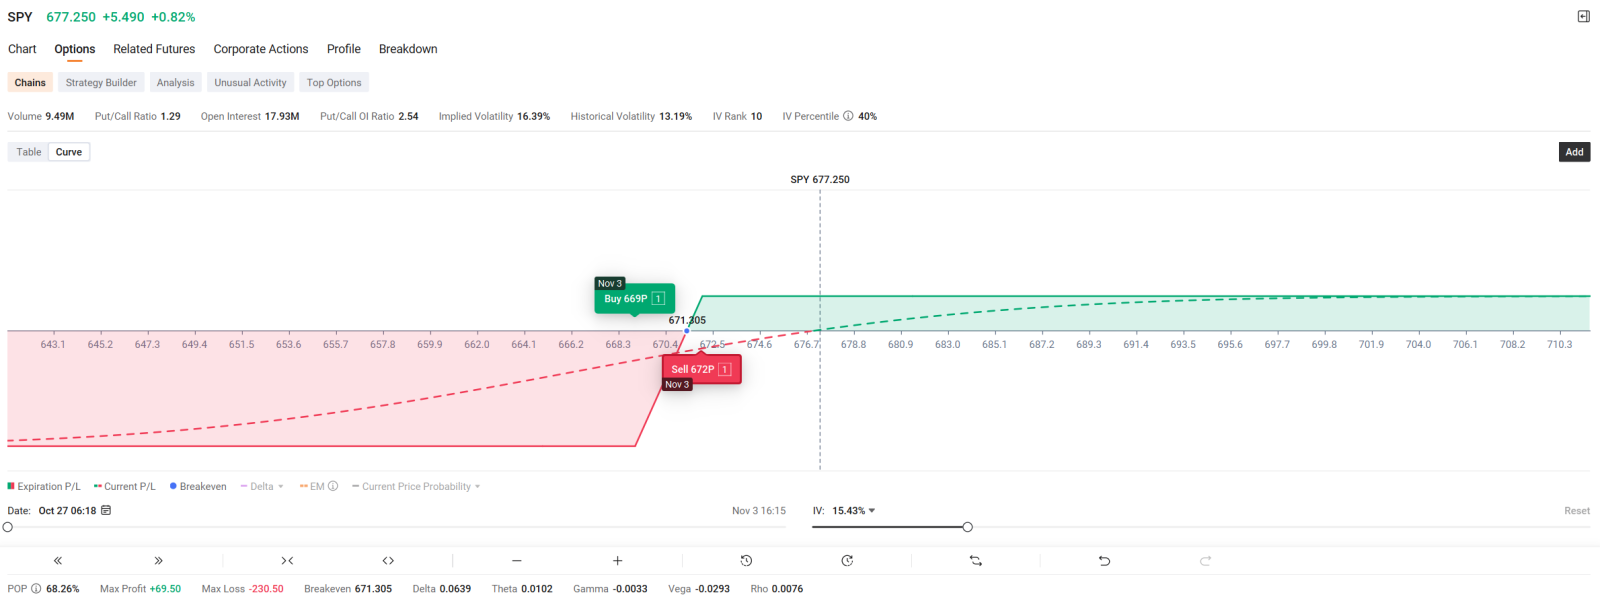Toggle Breakeven legend
This screenshot has width=1600, height=597.
click(198, 487)
